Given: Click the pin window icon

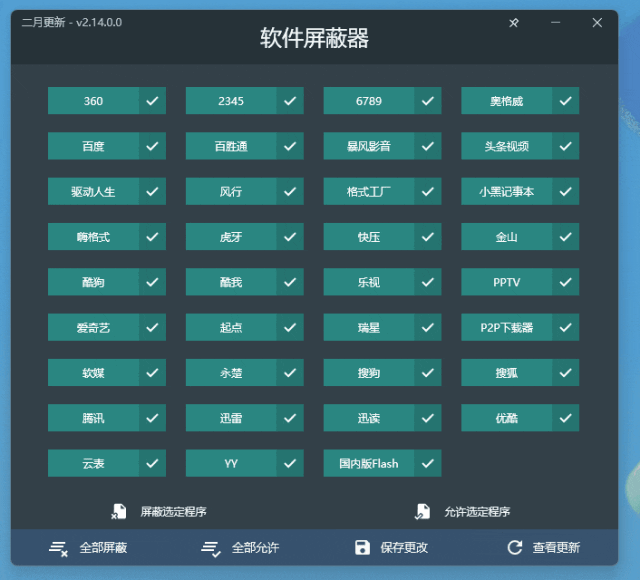Looking at the screenshot, I should [x=513, y=23].
